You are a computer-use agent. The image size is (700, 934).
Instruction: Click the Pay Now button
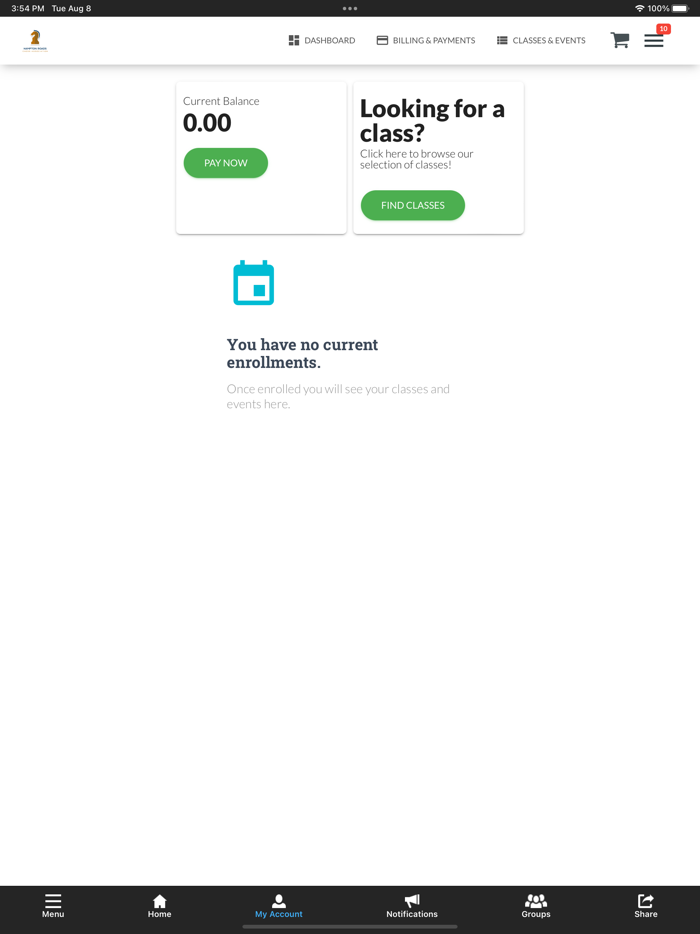(226, 163)
